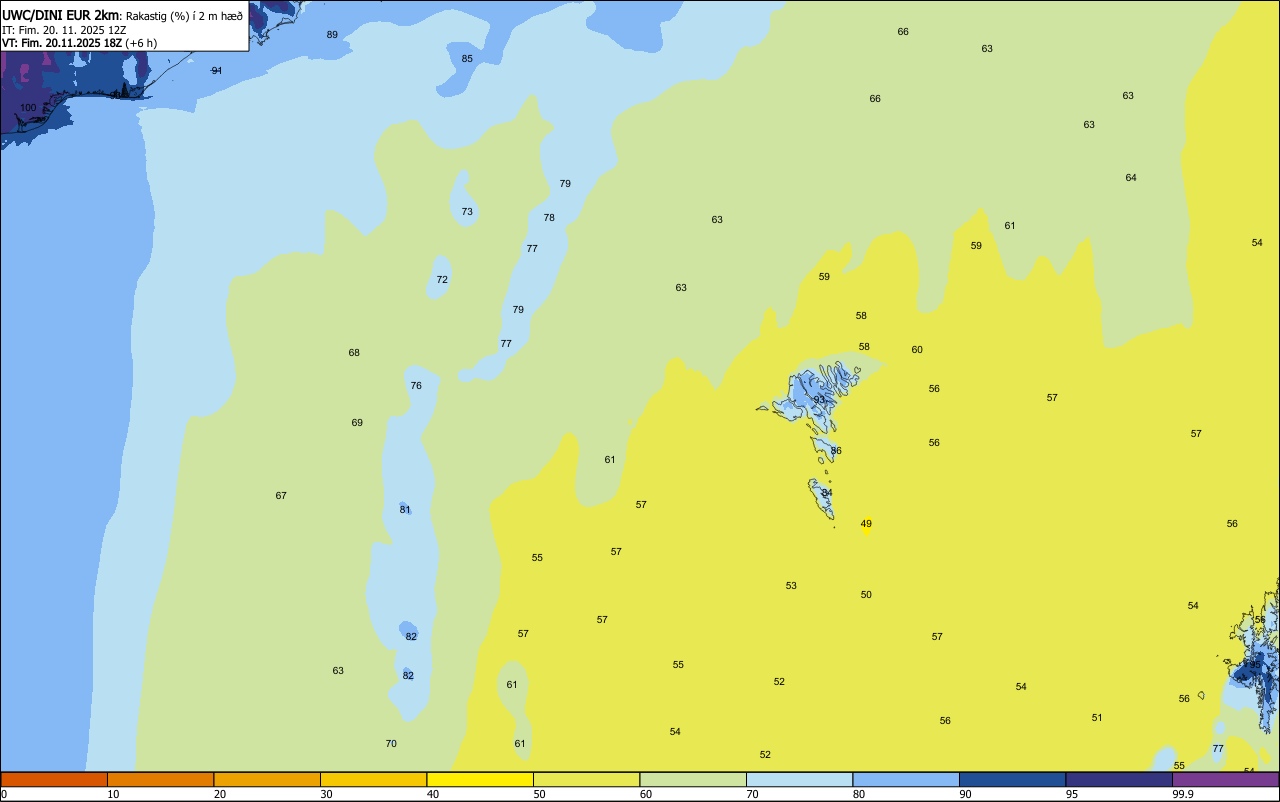Viewport: 1280px width, 802px height.
Task: Click the humidity value 51 on the map
Action: [1097, 717]
